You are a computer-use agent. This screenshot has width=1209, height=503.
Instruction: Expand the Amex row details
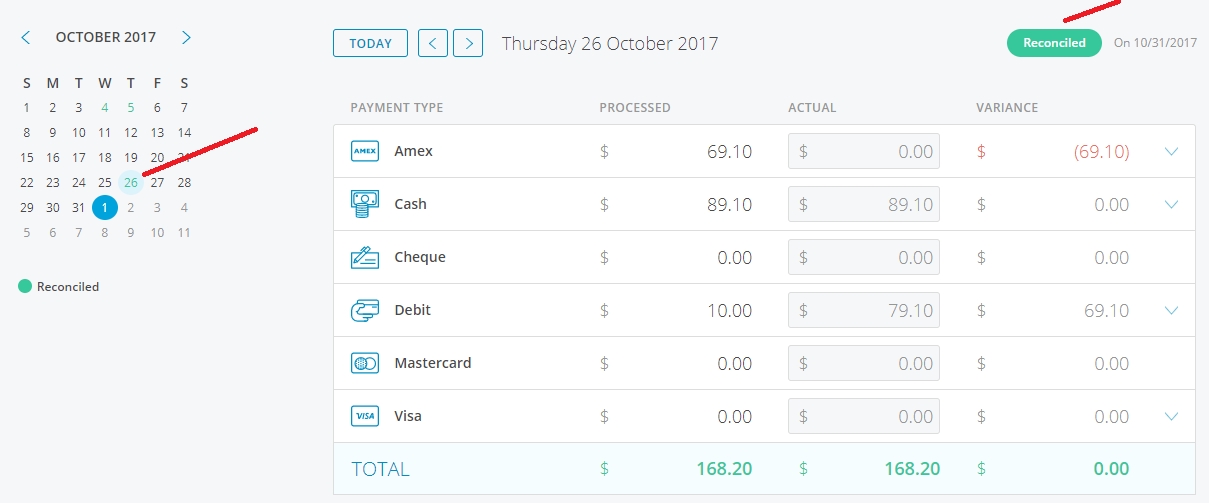(1172, 151)
